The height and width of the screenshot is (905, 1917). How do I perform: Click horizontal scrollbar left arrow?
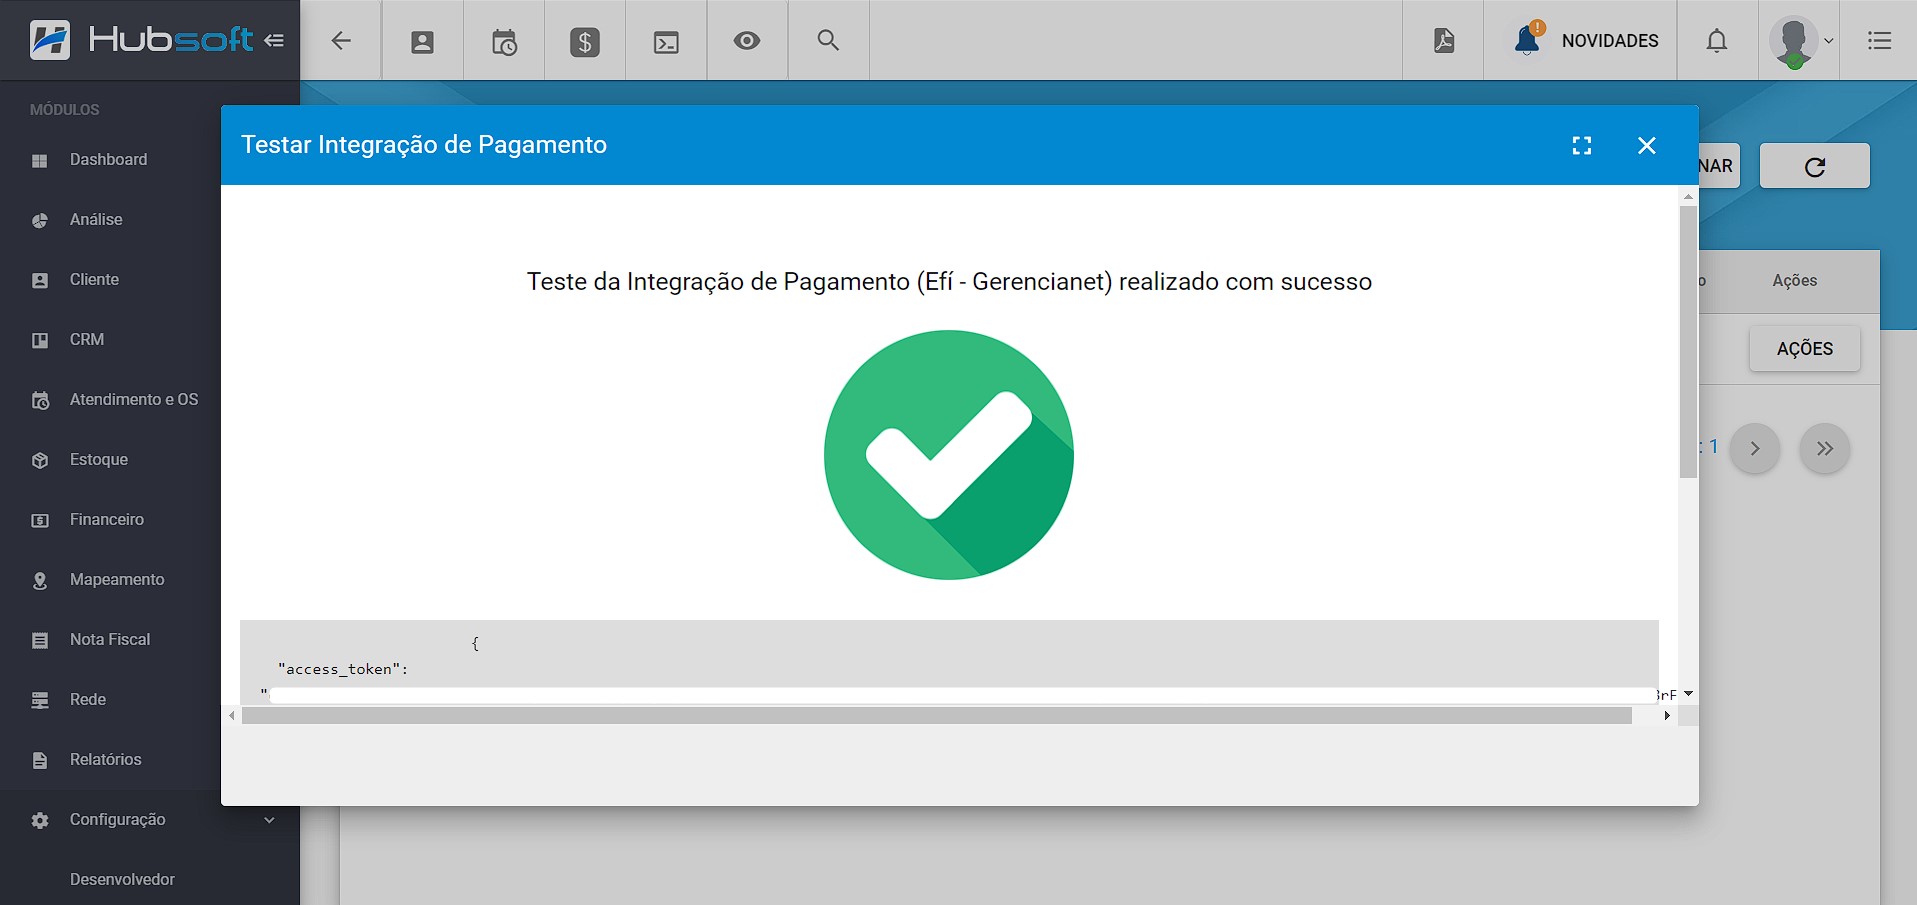coord(232,716)
